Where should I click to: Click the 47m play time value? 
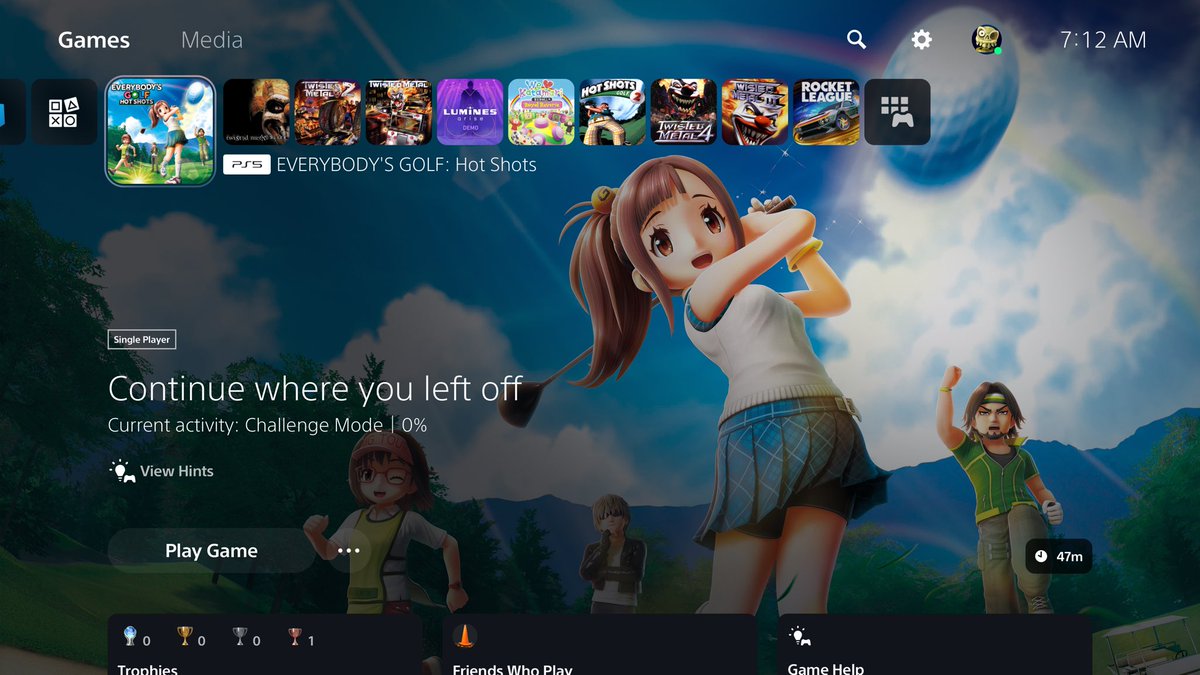tap(1069, 556)
